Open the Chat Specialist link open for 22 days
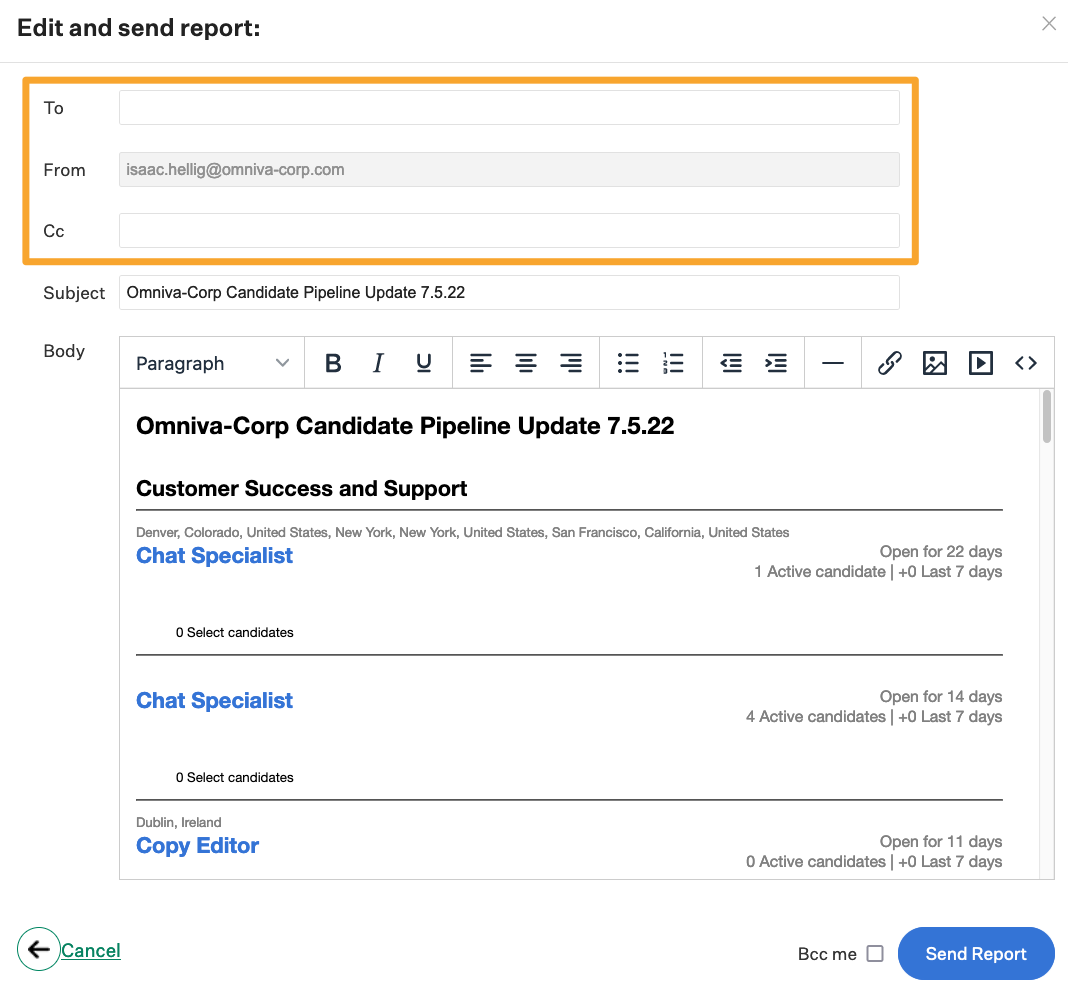Viewport: 1068px width, 993px height. [x=215, y=556]
